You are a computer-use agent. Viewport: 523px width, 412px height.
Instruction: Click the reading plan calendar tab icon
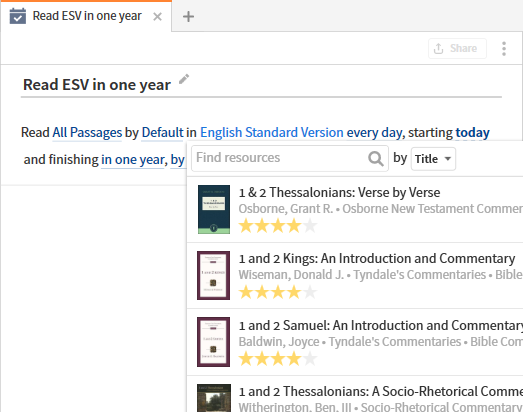tap(18, 16)
